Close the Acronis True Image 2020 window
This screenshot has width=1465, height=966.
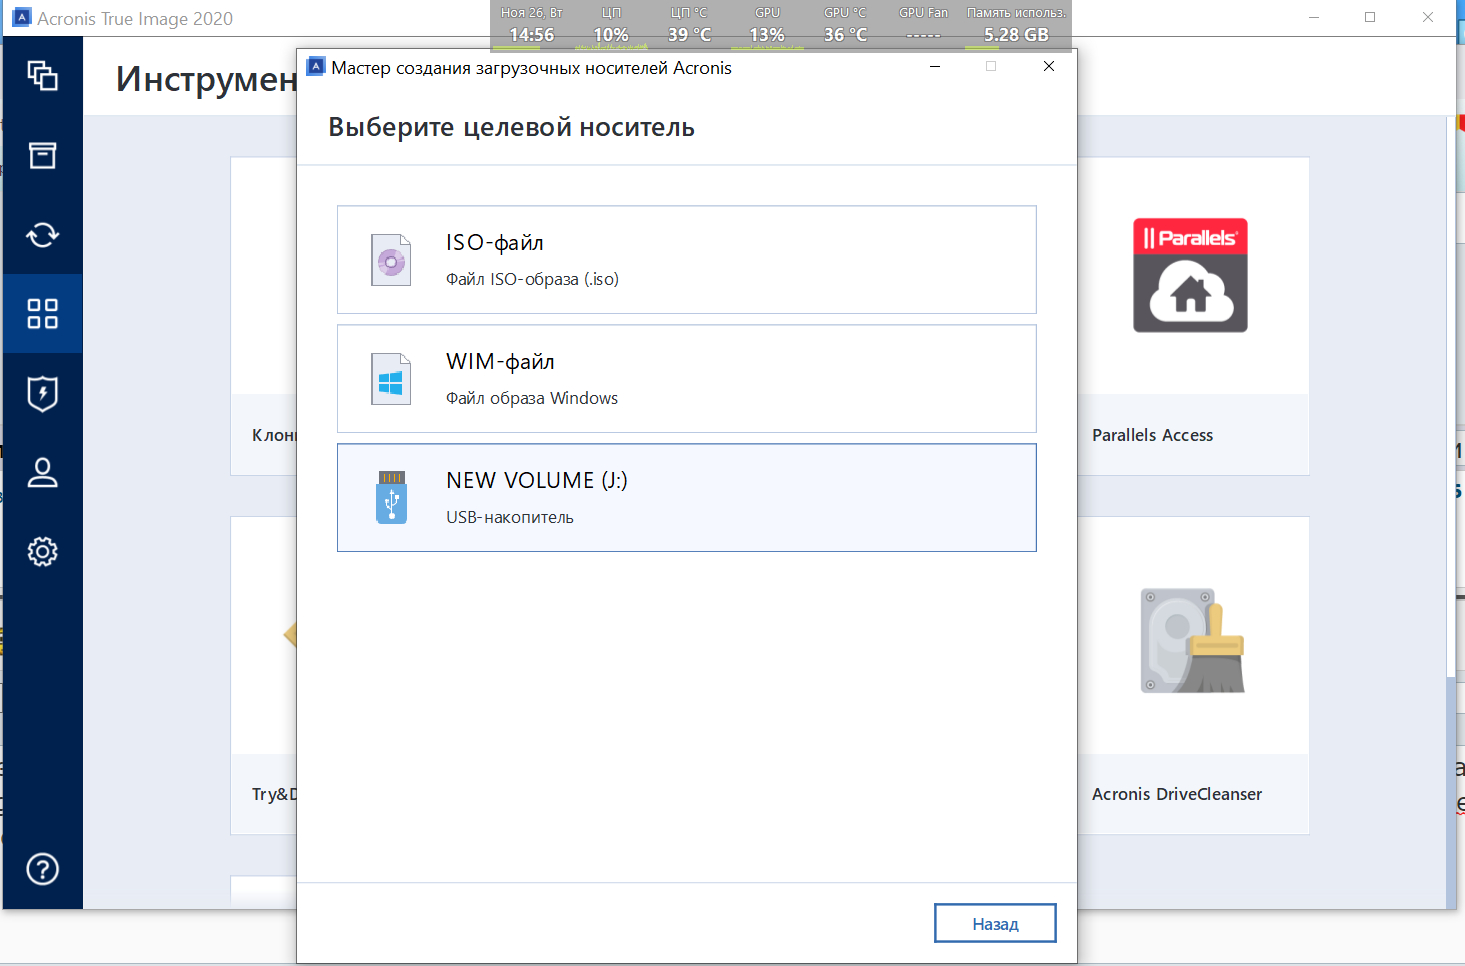coord(1428,17)
